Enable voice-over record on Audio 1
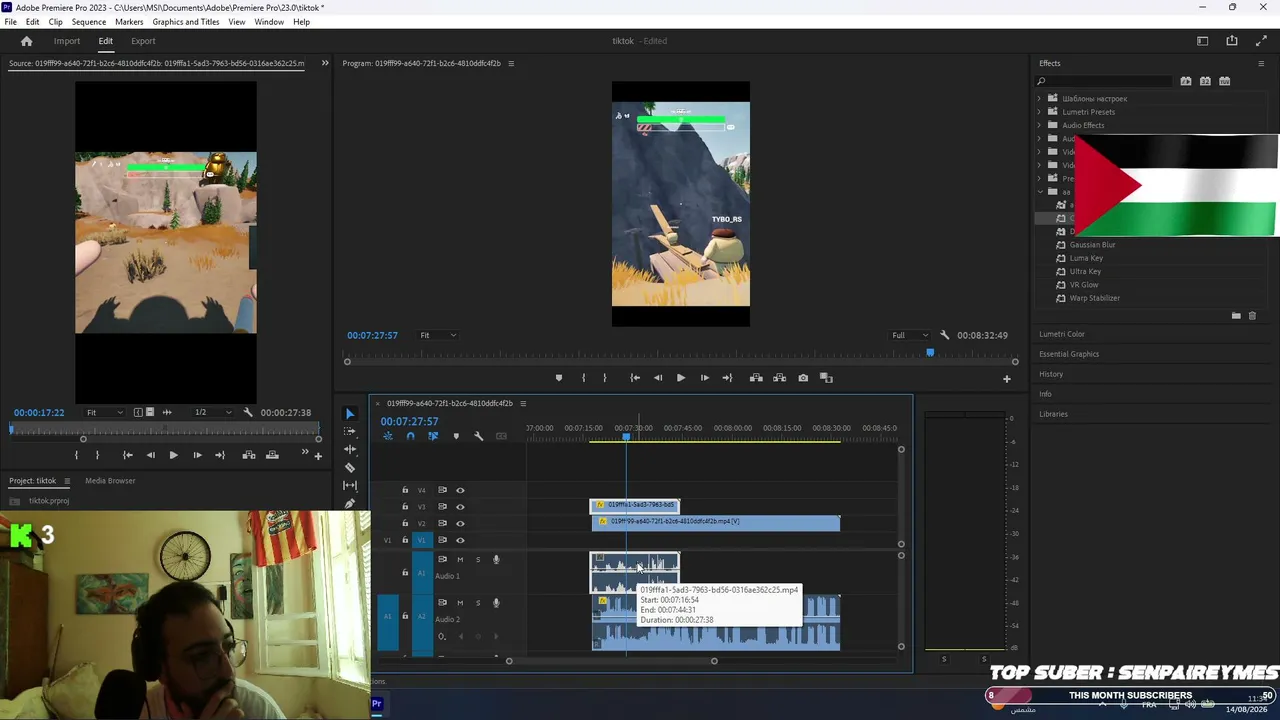Viewport: 1280px width, 720px height. click(x=496, y=559)
